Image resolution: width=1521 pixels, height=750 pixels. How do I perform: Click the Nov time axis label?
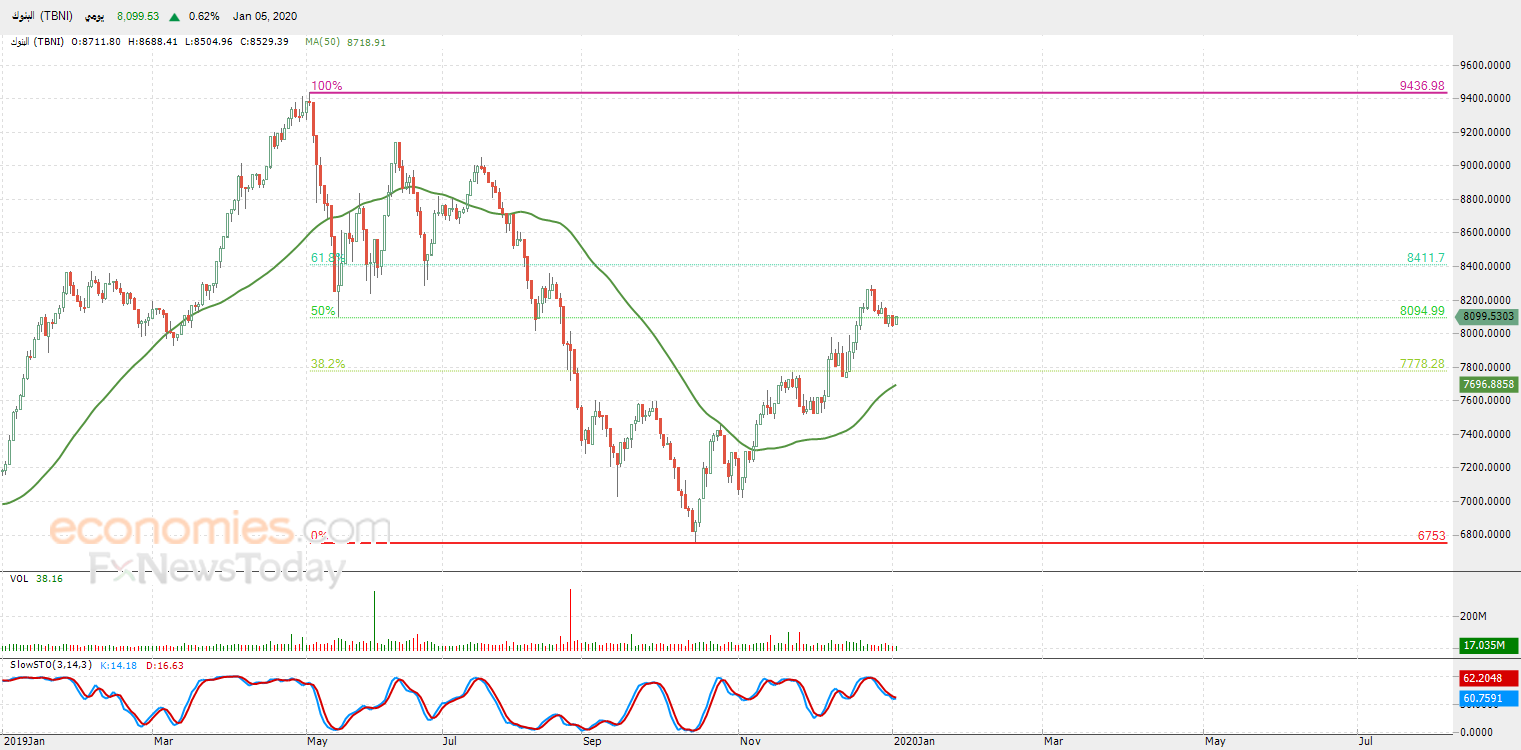tap(748, 741)
